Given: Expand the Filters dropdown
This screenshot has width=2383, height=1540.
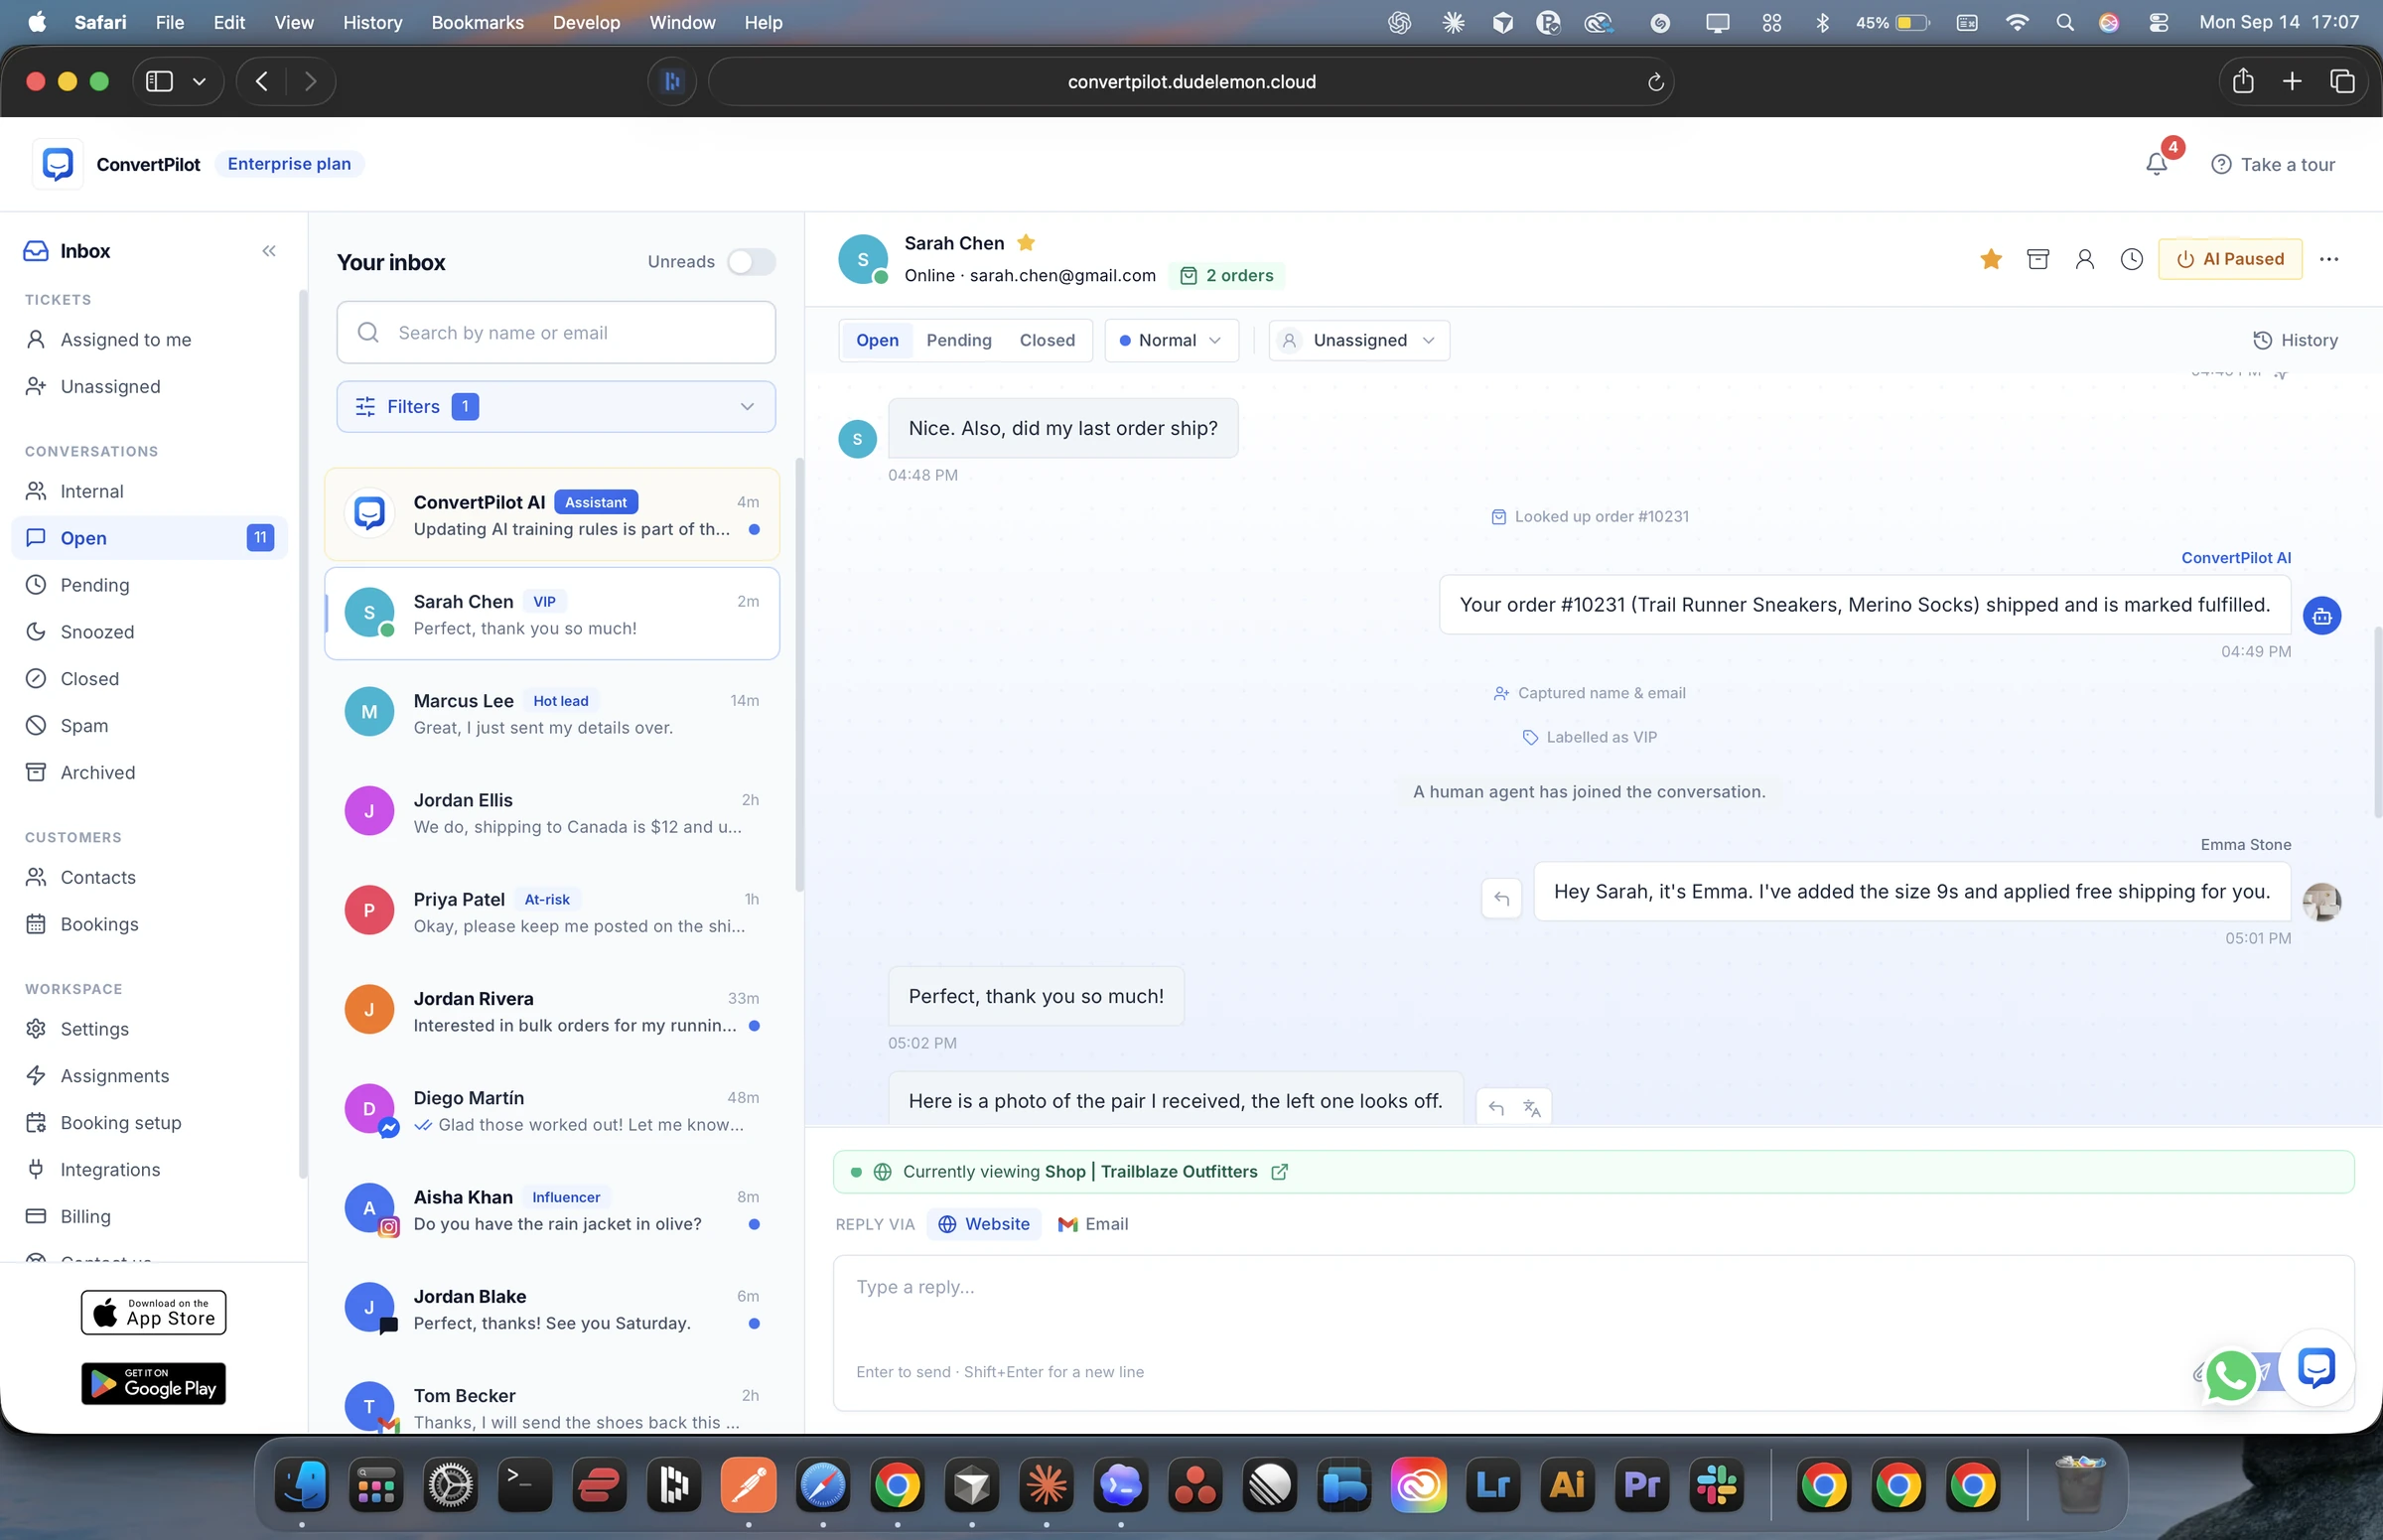Looking at the screenshot, I should 556,407.
